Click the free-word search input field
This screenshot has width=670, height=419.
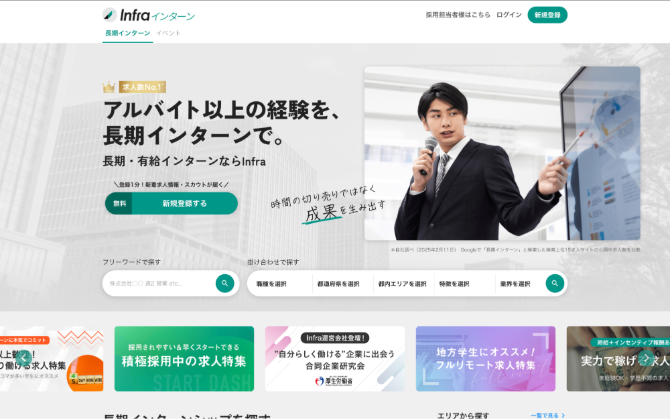pyautogui.click(x=160, y=284)
